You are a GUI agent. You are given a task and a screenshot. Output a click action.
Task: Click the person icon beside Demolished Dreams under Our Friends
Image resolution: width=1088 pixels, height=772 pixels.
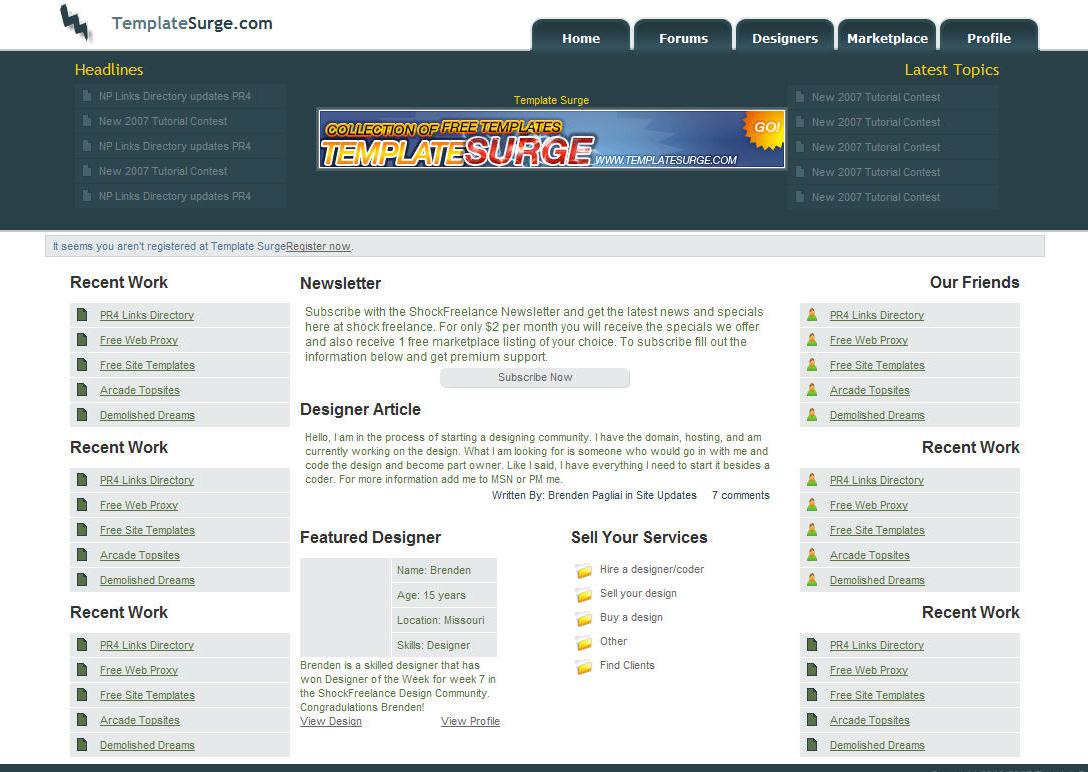(x=812, y=415)
